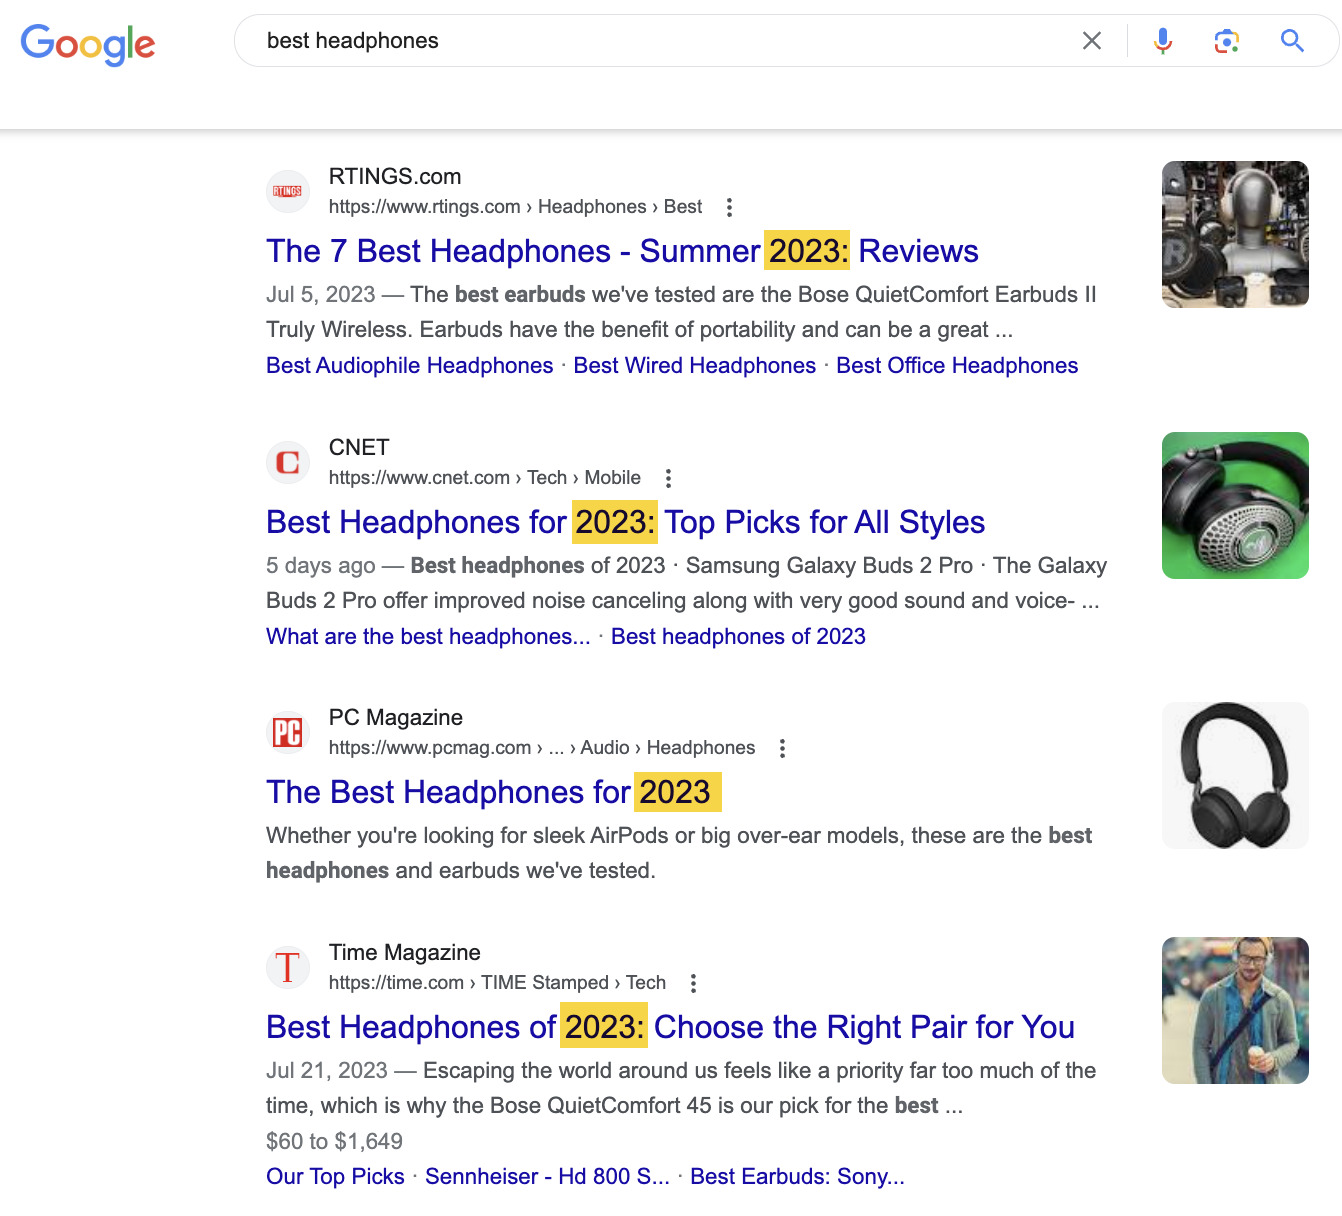Click the PC Magazine favicon

pos(288,732)
